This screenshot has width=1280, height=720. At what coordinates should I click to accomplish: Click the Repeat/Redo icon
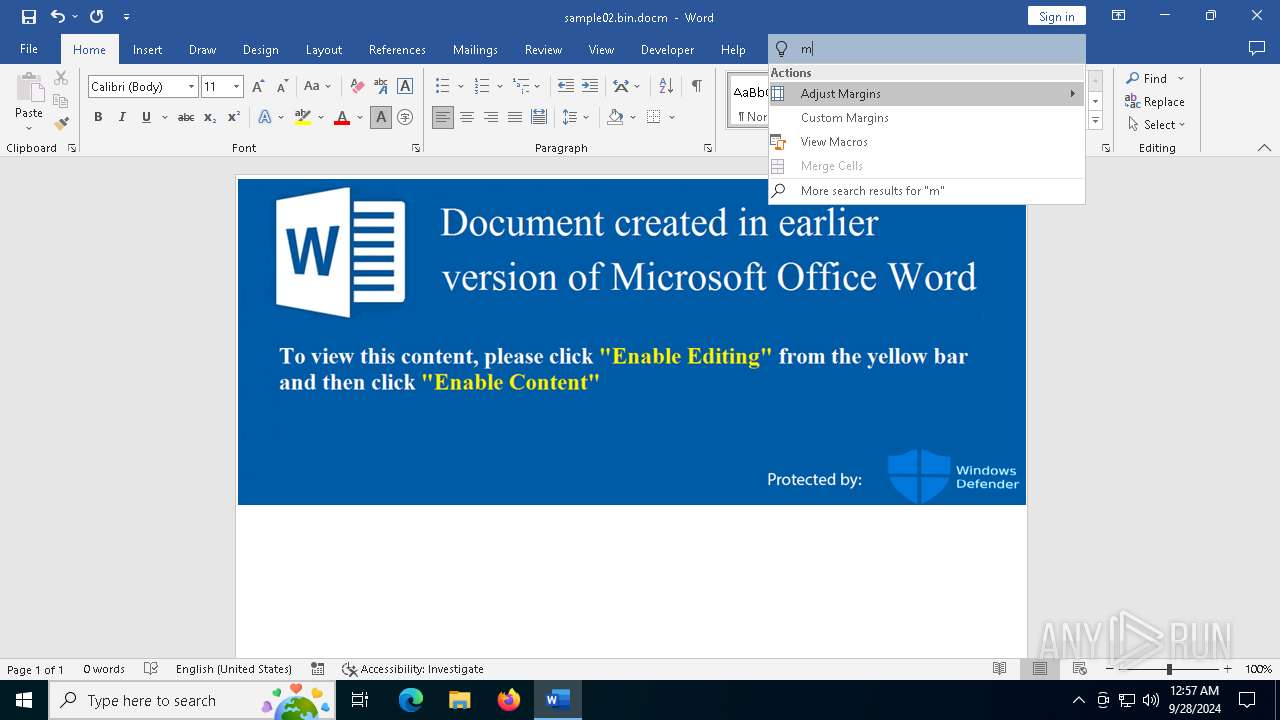[96, 17]
